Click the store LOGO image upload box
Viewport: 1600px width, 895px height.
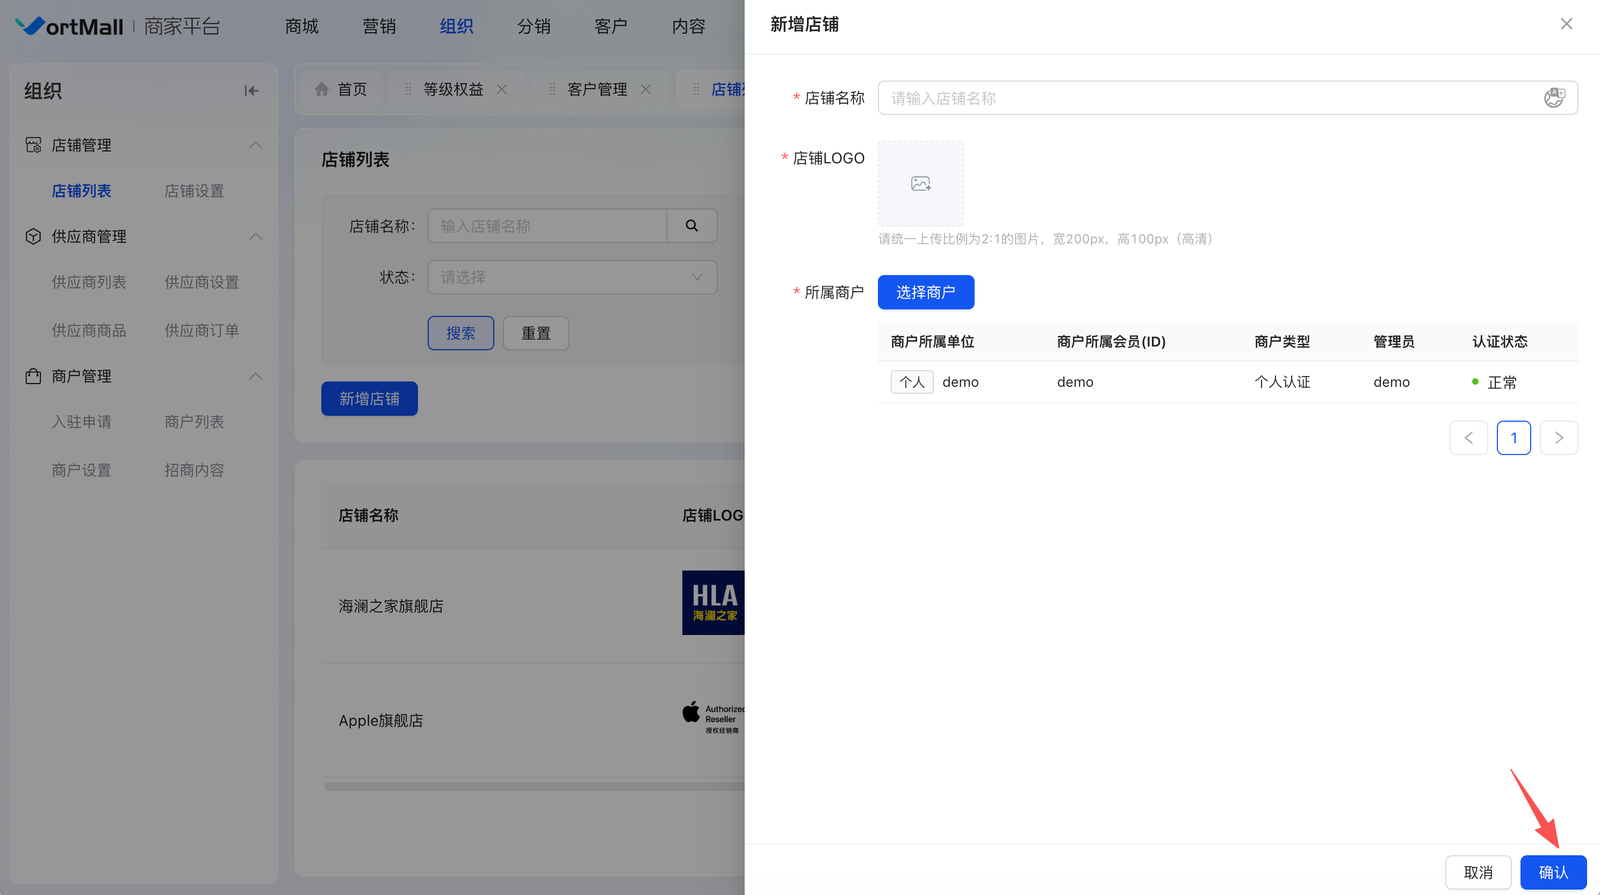click(x=920, y=183)
